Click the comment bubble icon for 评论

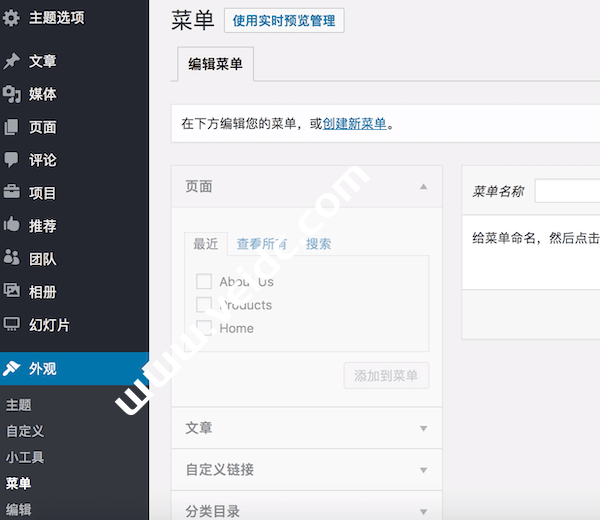[11, 160]
